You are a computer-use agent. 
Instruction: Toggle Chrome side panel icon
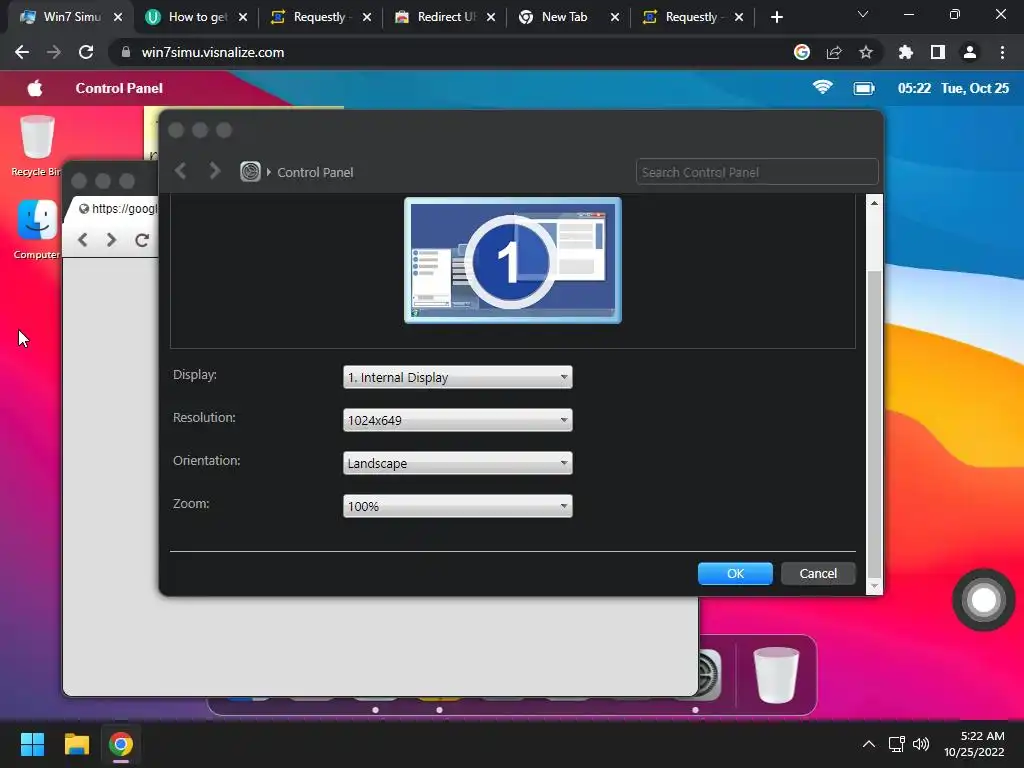point(938,52)
